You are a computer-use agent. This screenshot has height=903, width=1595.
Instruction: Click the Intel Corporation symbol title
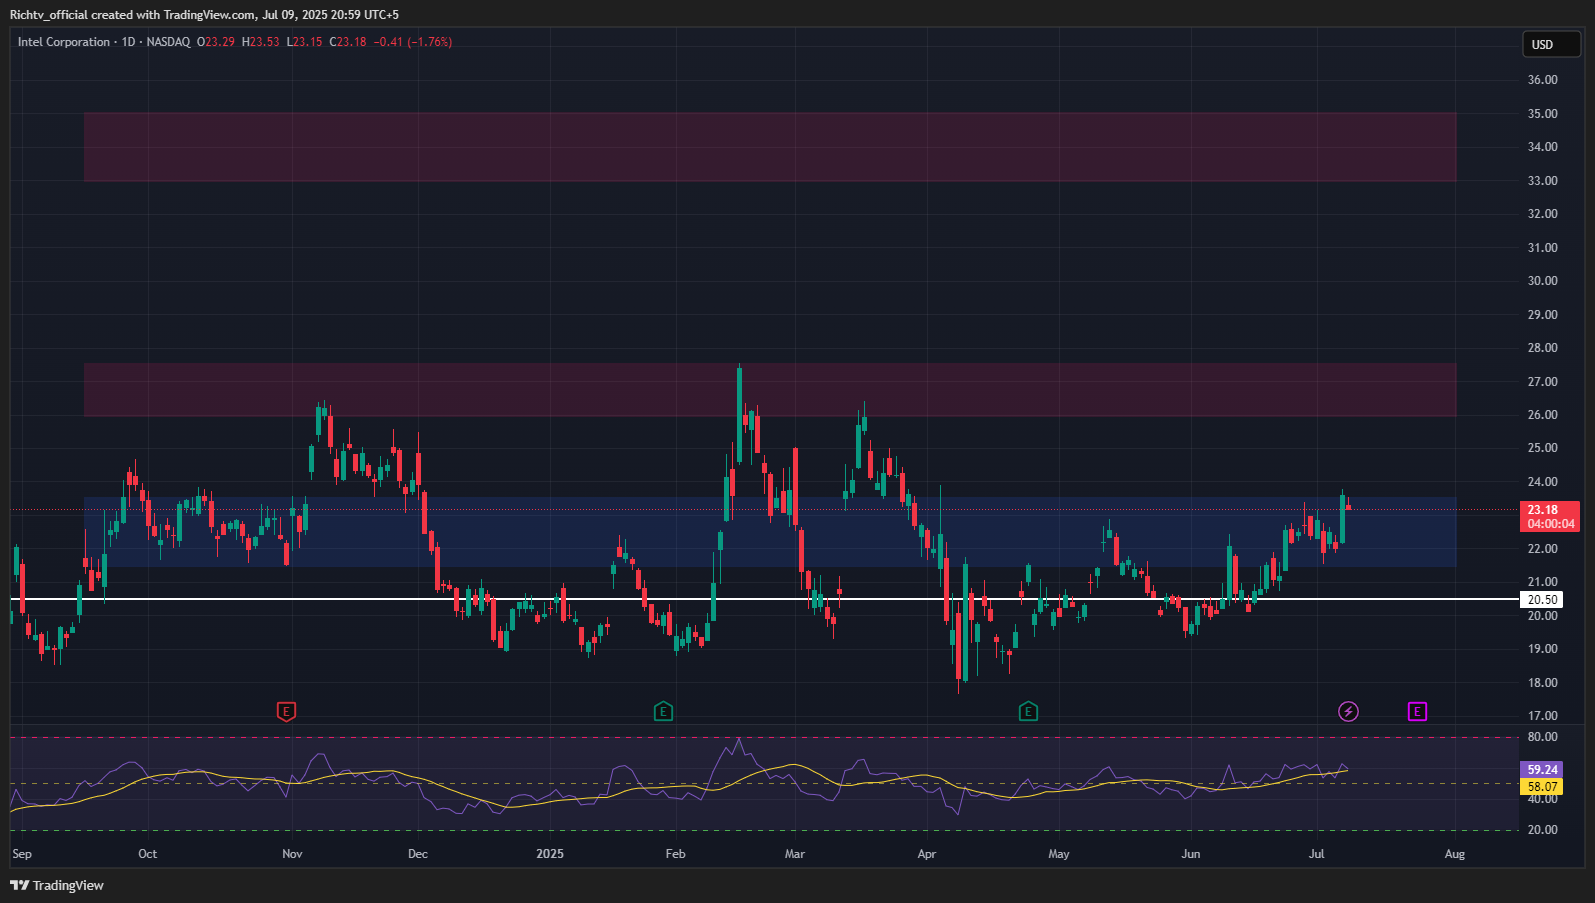point(64,42)
